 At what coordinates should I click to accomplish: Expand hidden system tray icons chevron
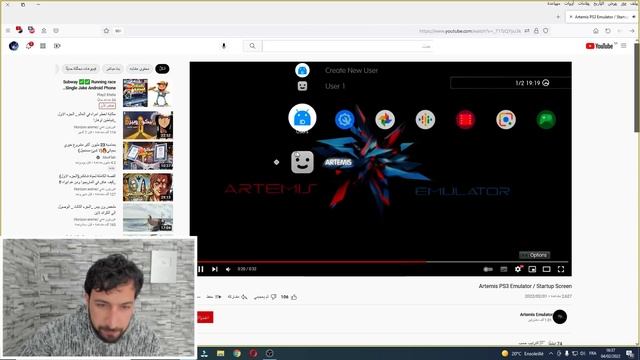click(551, 353)
